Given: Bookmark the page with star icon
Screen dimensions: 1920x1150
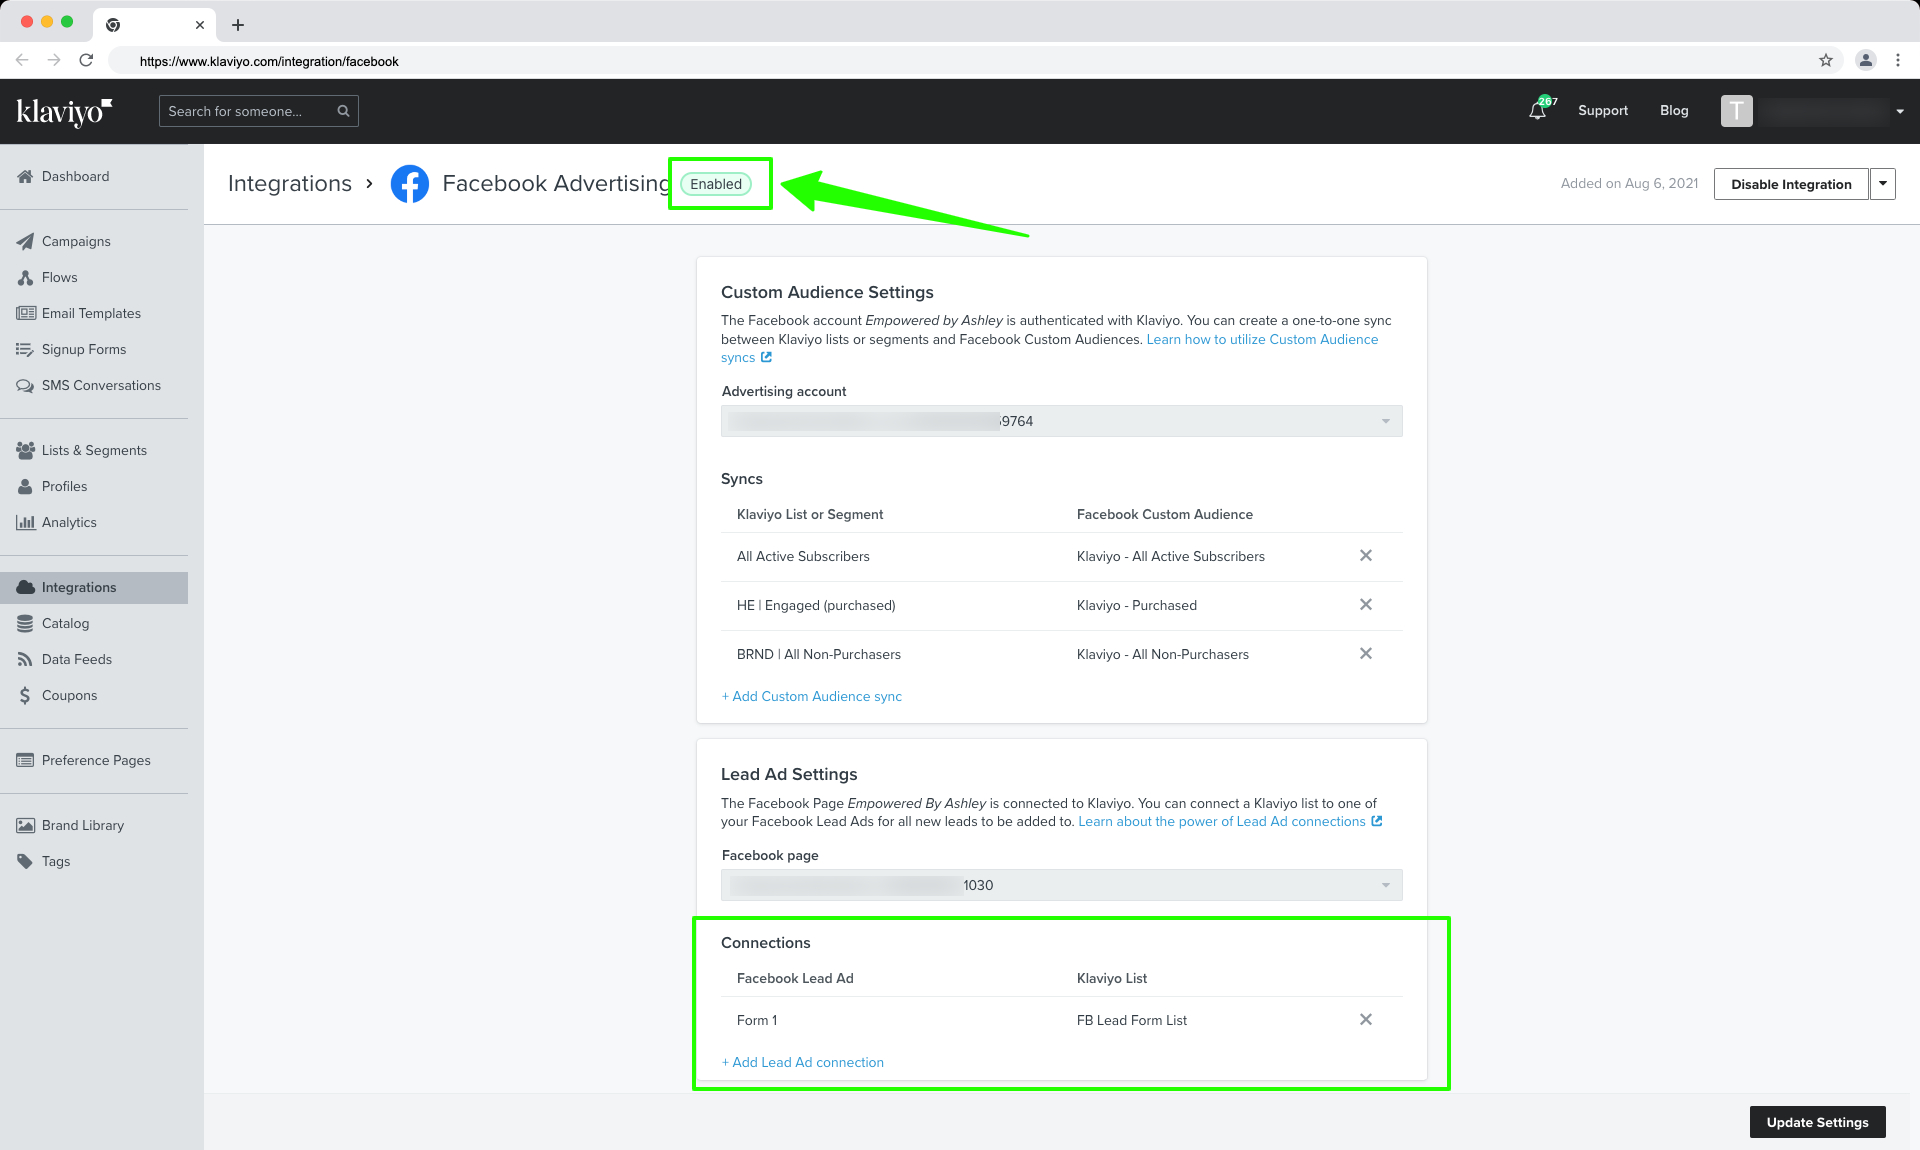Looking at the screenshot, I should pyautogui.click(x=1826, y=60).
